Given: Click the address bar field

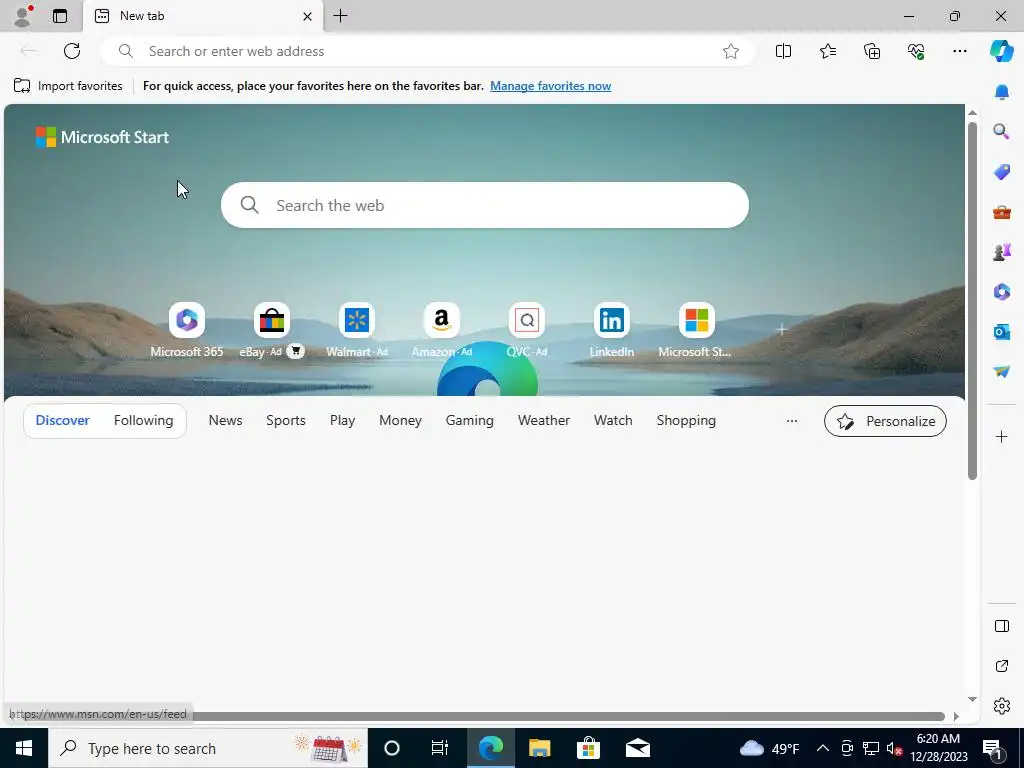Looking at the screenshot, I should pyautogui.click(x=428, y=51).
